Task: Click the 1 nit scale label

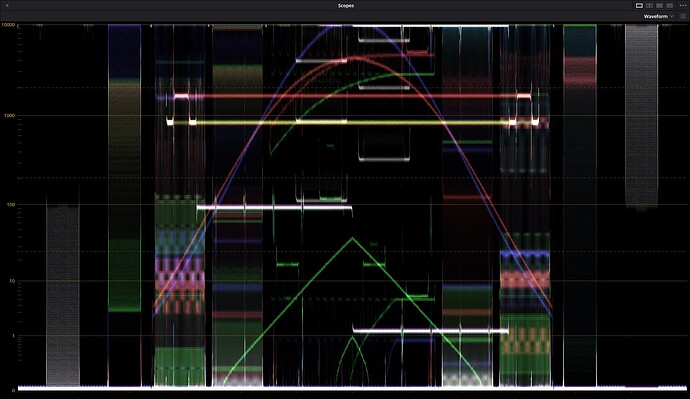Action: click(13, 336)
